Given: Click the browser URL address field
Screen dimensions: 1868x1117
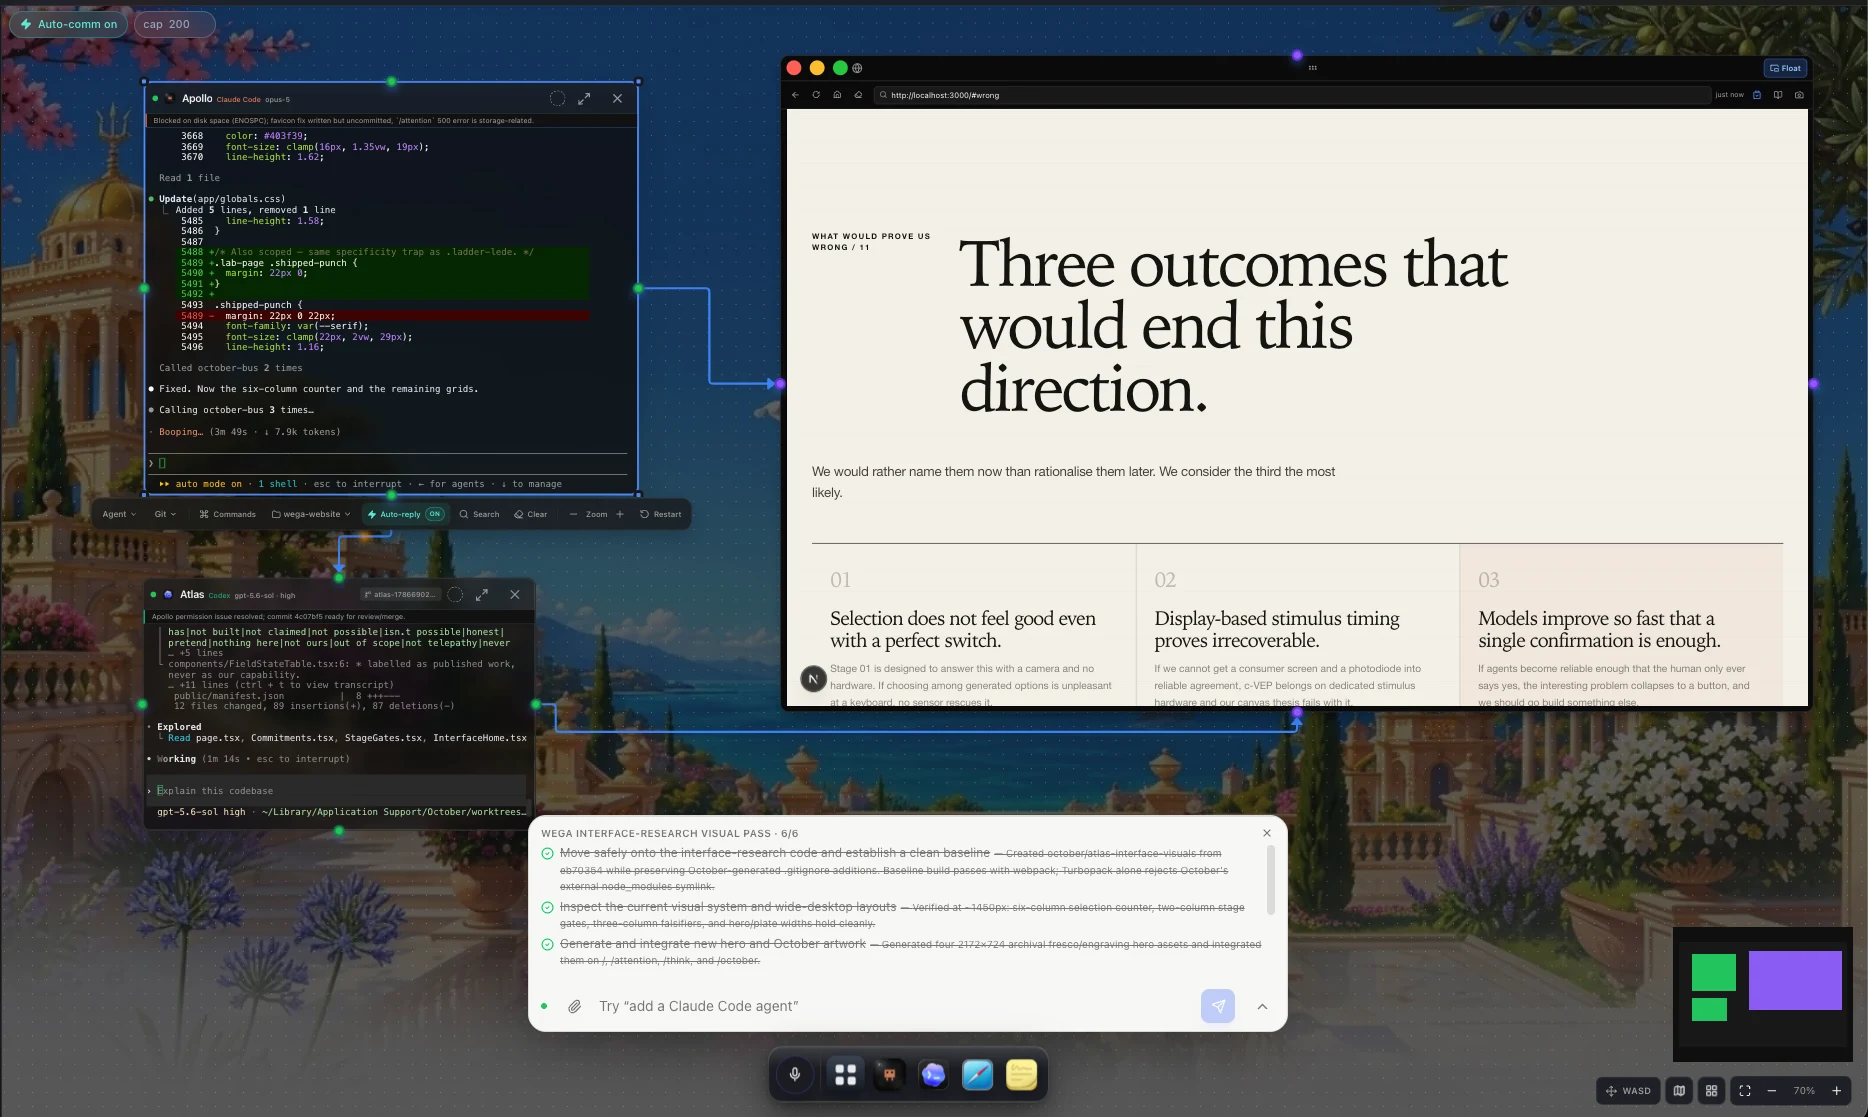Looking at the screenshot, I should coord(1291,95).
